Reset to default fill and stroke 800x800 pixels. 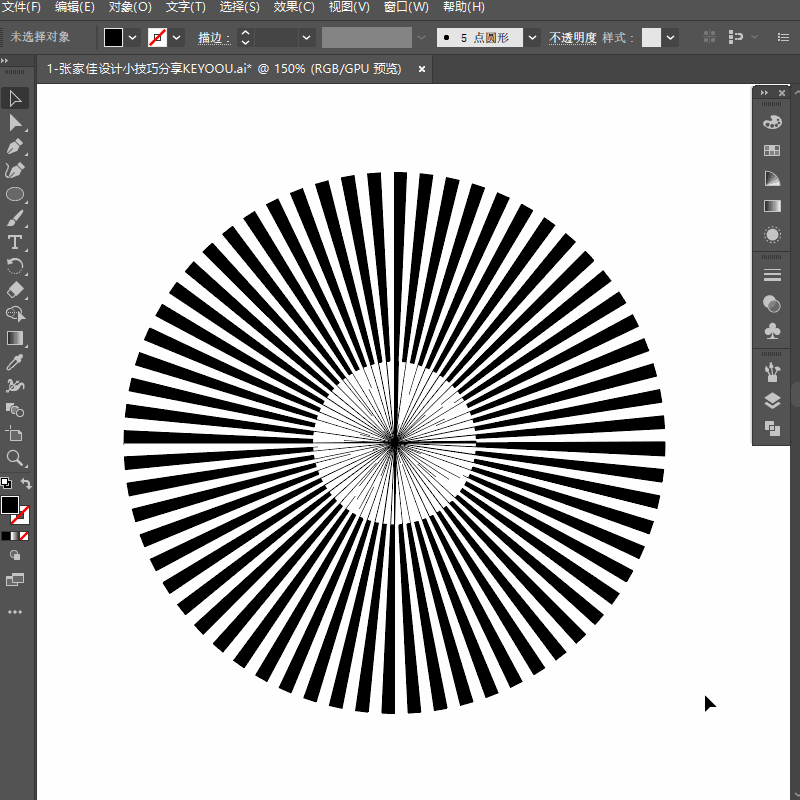(6, 482)
